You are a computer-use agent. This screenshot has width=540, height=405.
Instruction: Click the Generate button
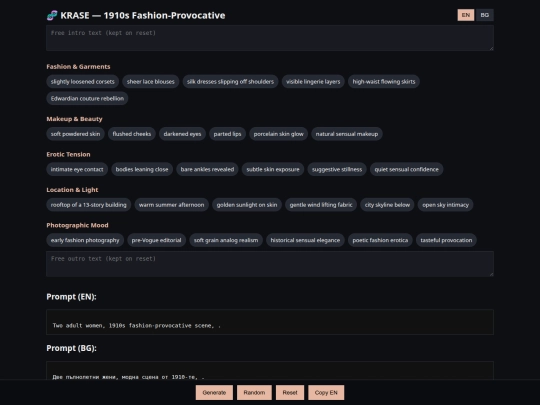click(214, 393)
